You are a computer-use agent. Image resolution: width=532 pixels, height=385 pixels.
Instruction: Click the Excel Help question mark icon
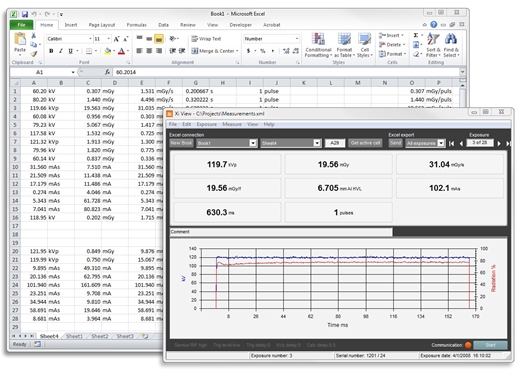tap(434, 24)
